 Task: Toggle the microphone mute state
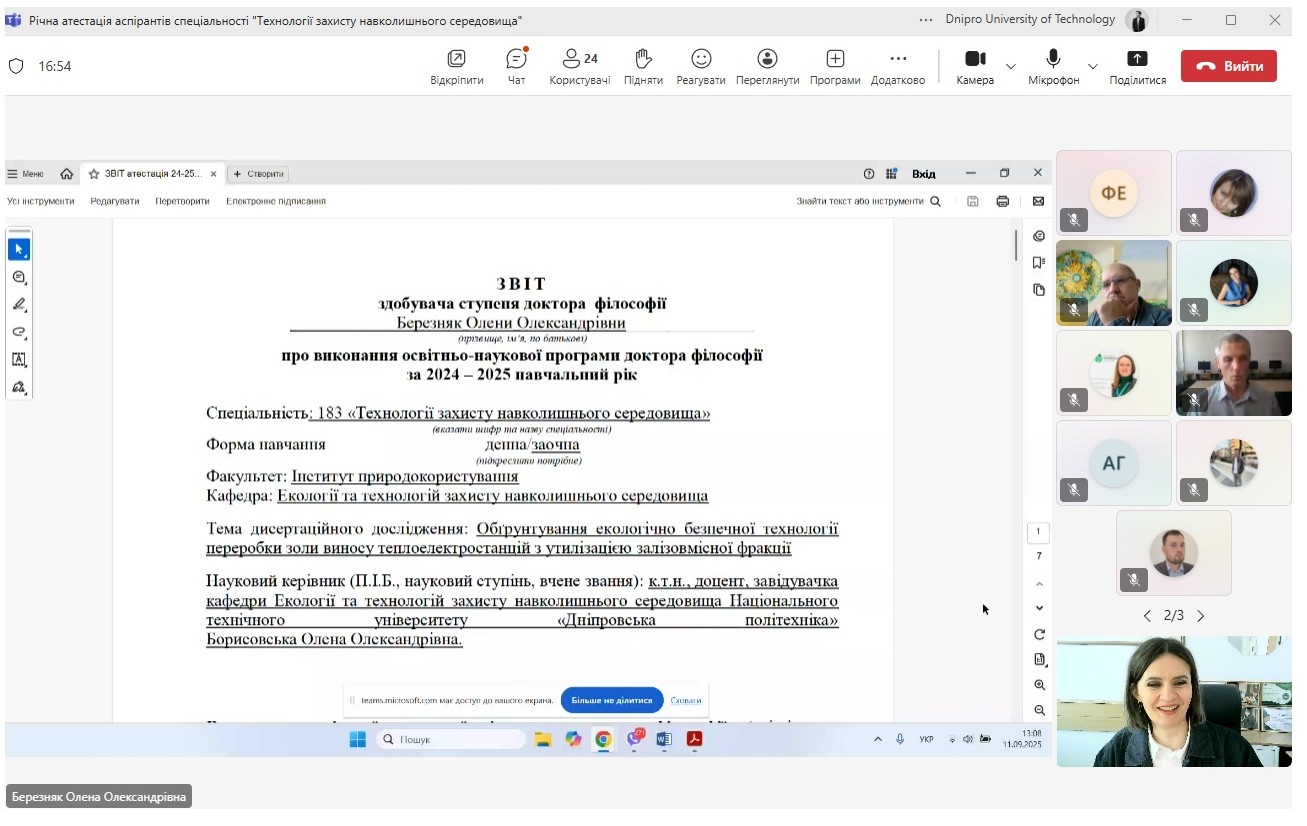click(x=1053, y=66)
